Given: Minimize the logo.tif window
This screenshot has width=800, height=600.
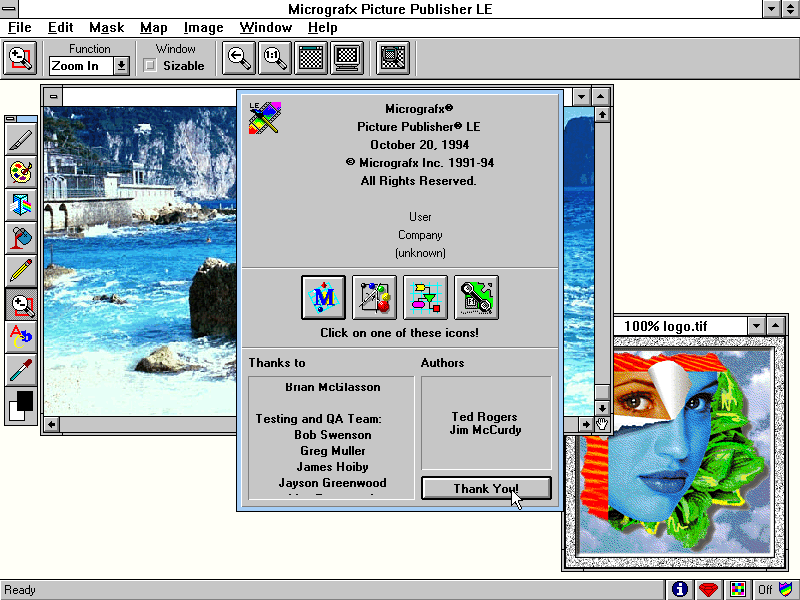Looking at the screenshot, I should click(757, 326).
